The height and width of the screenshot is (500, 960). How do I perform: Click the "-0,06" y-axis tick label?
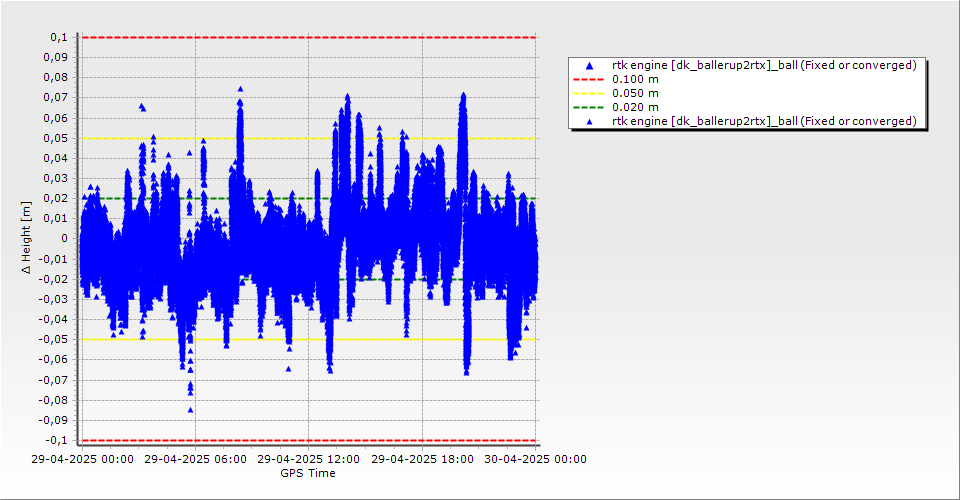pos(54,360)
